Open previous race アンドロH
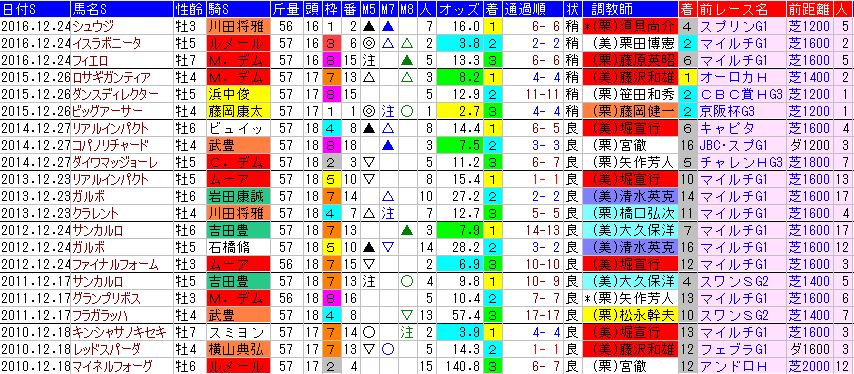Viewport: 854px width, 374px height. click(741, 365)
